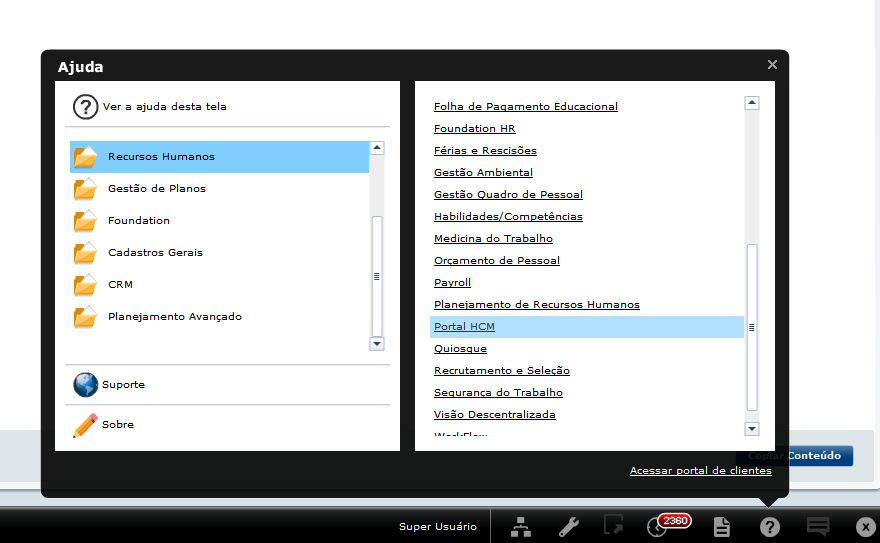880x543 pixels.
Task: Open Medicina do Trabalho link
Action: tap(493, 238)
